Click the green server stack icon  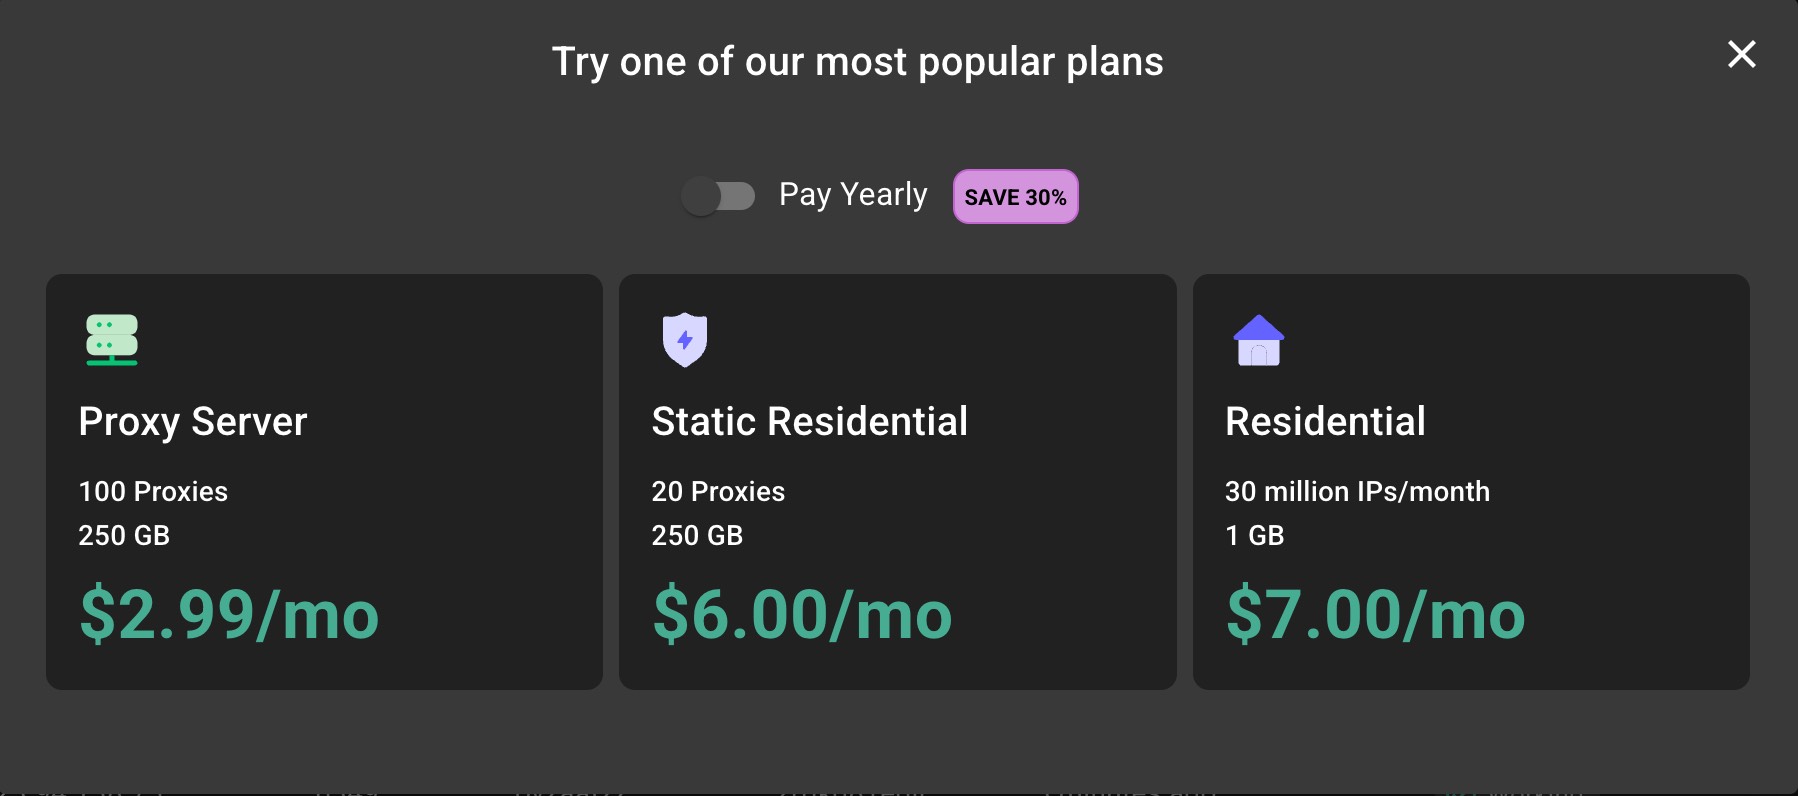[112, 340]
